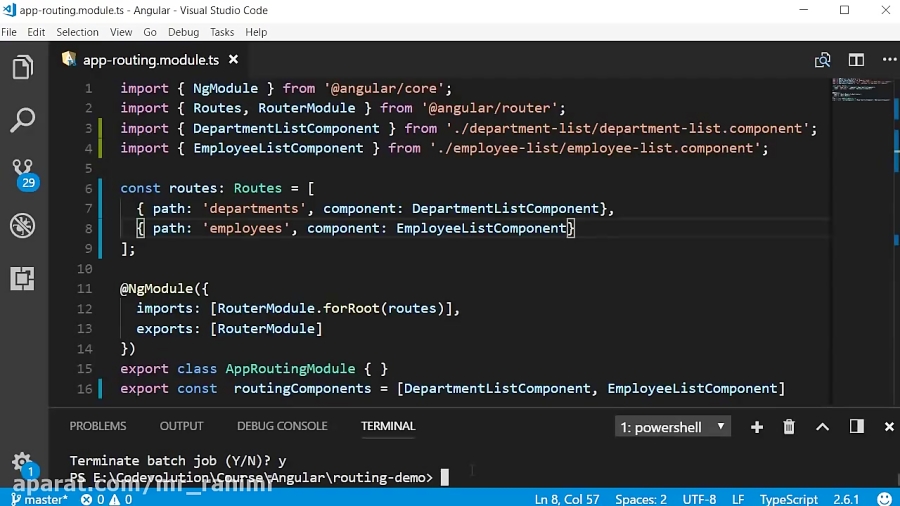The height and width of the screenshot is (506, 900).
Task: Click '@angular/core' import string on line 1
Action: [384, 88]
